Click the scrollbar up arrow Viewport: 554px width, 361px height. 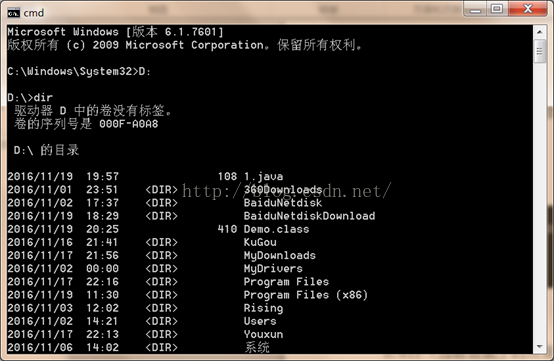click(x=540, y=32)
